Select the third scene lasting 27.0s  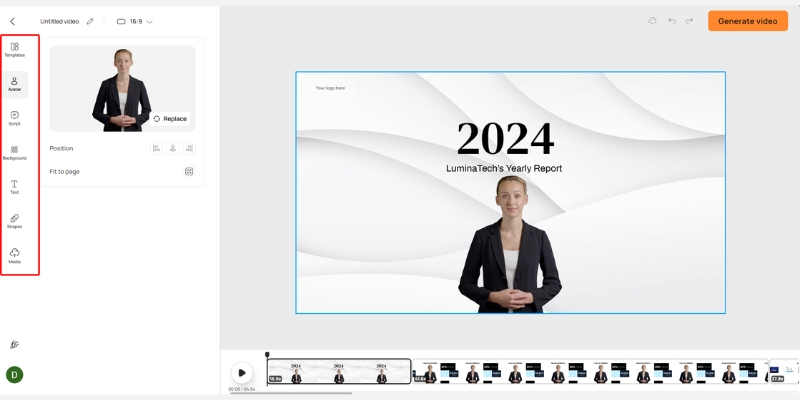(x=784, y=371)
